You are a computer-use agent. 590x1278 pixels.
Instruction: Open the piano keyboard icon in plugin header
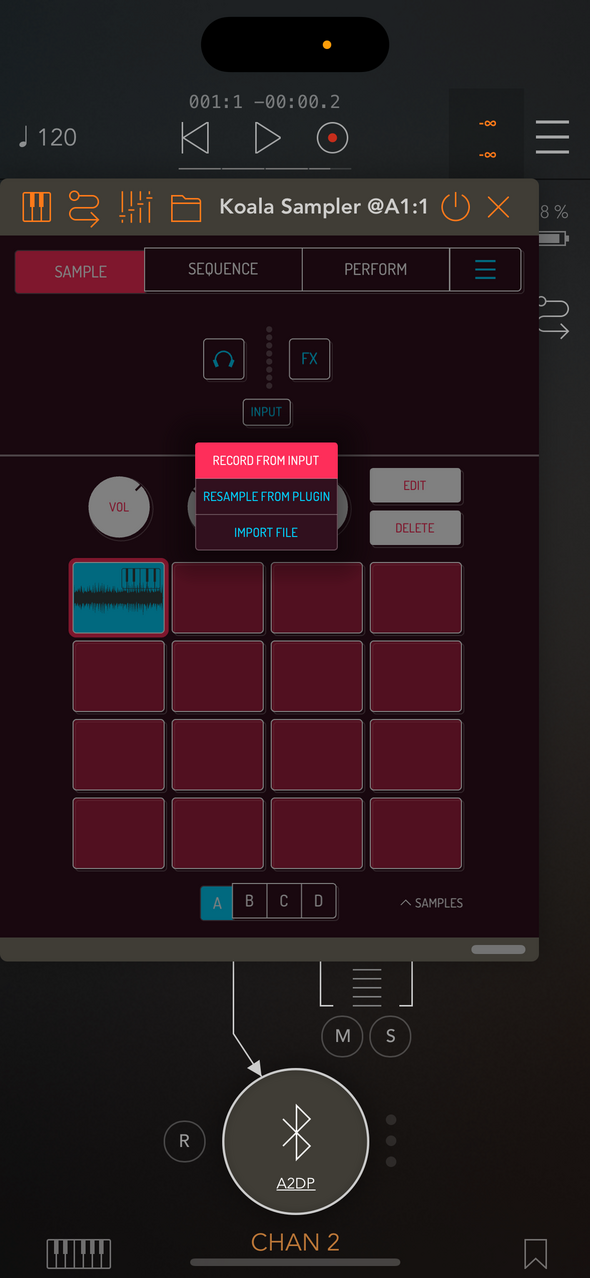pos(37,207)
